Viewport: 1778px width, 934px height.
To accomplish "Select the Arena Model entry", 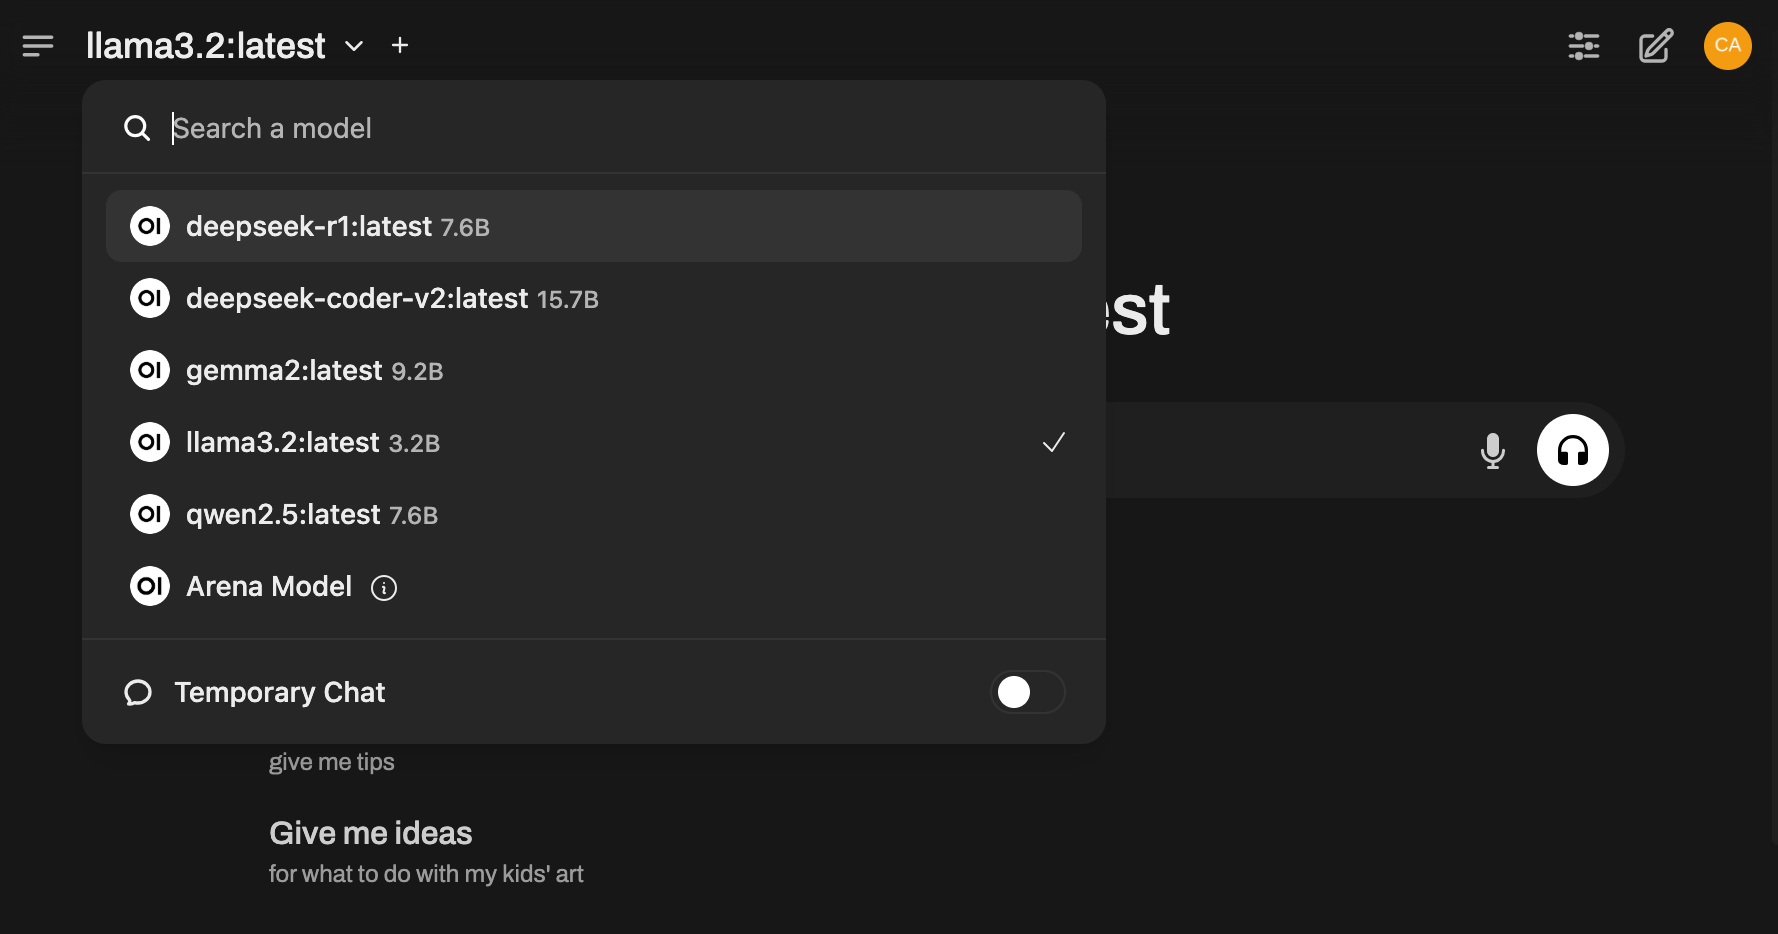I will tap(268, 587).
